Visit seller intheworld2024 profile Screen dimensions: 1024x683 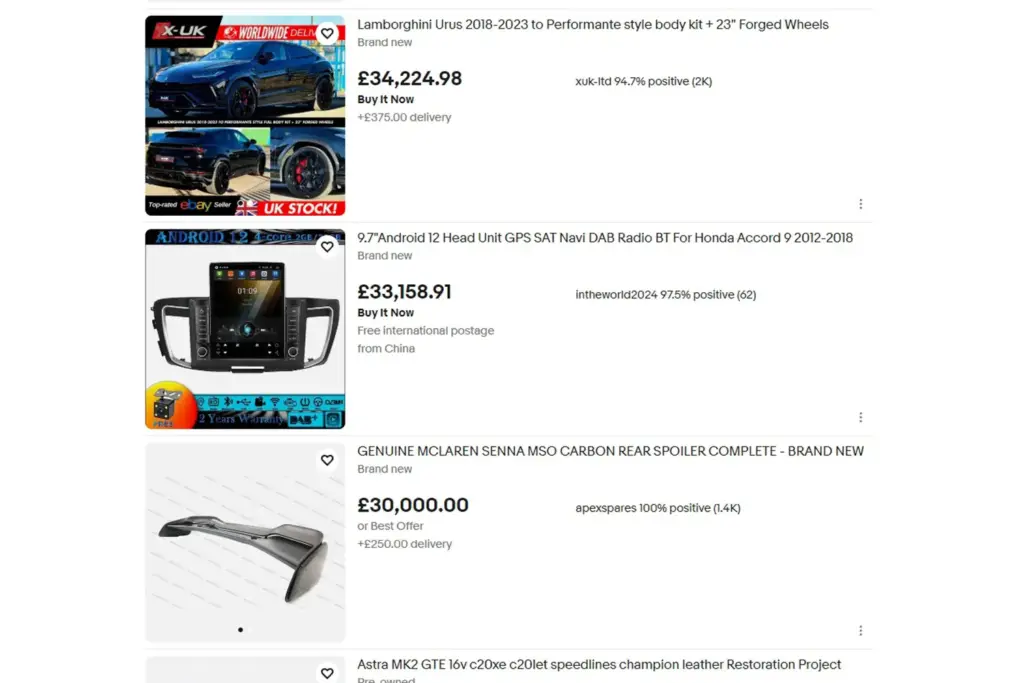coord(665,295)
